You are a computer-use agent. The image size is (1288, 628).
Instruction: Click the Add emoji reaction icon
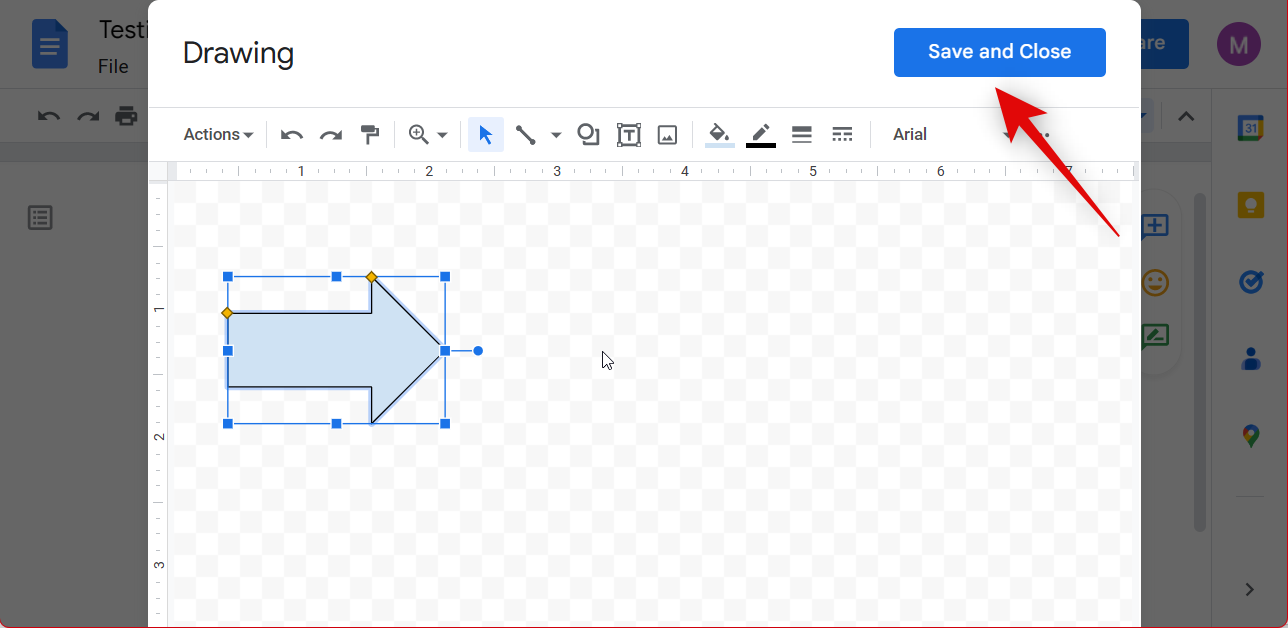pyautogui.click(x=1155, y=283)
